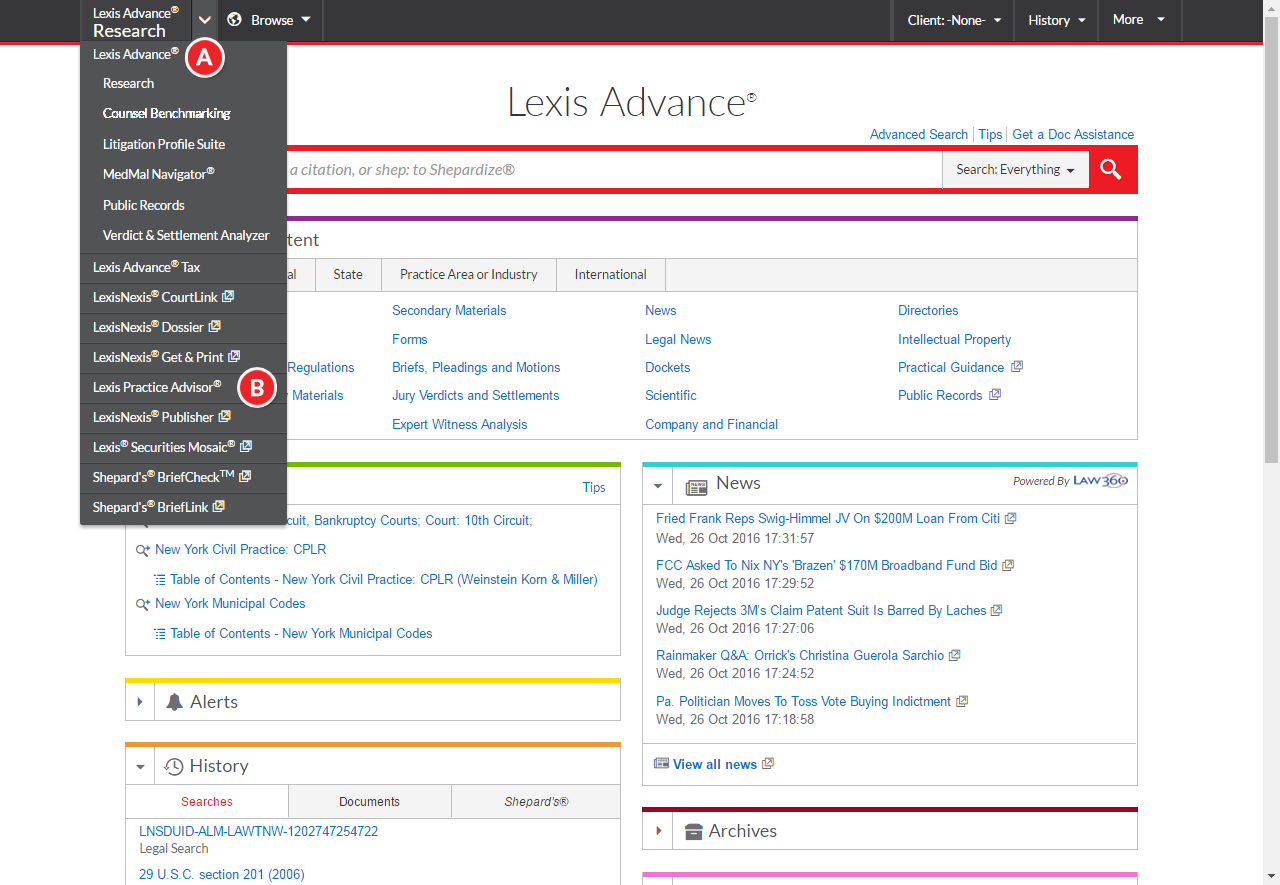Select the Practice Area or Industry tab
The width and height of the screenshot is (1280, 885).
[x=468, y=274]
